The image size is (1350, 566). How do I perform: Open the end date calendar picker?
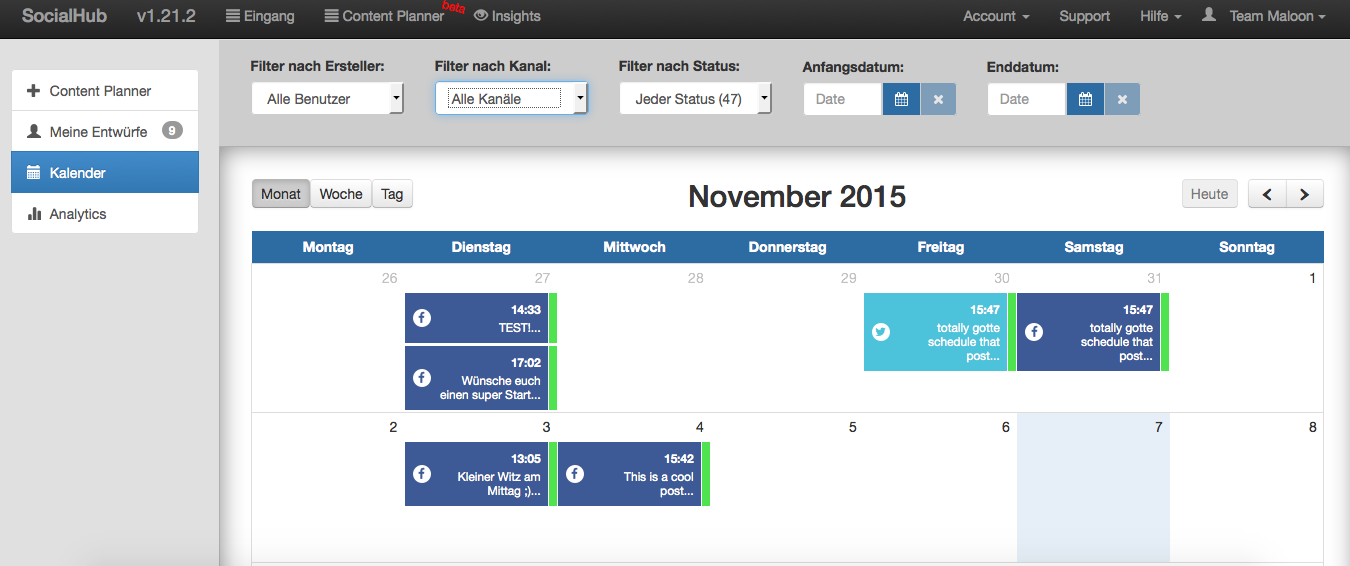[1085, 99]
